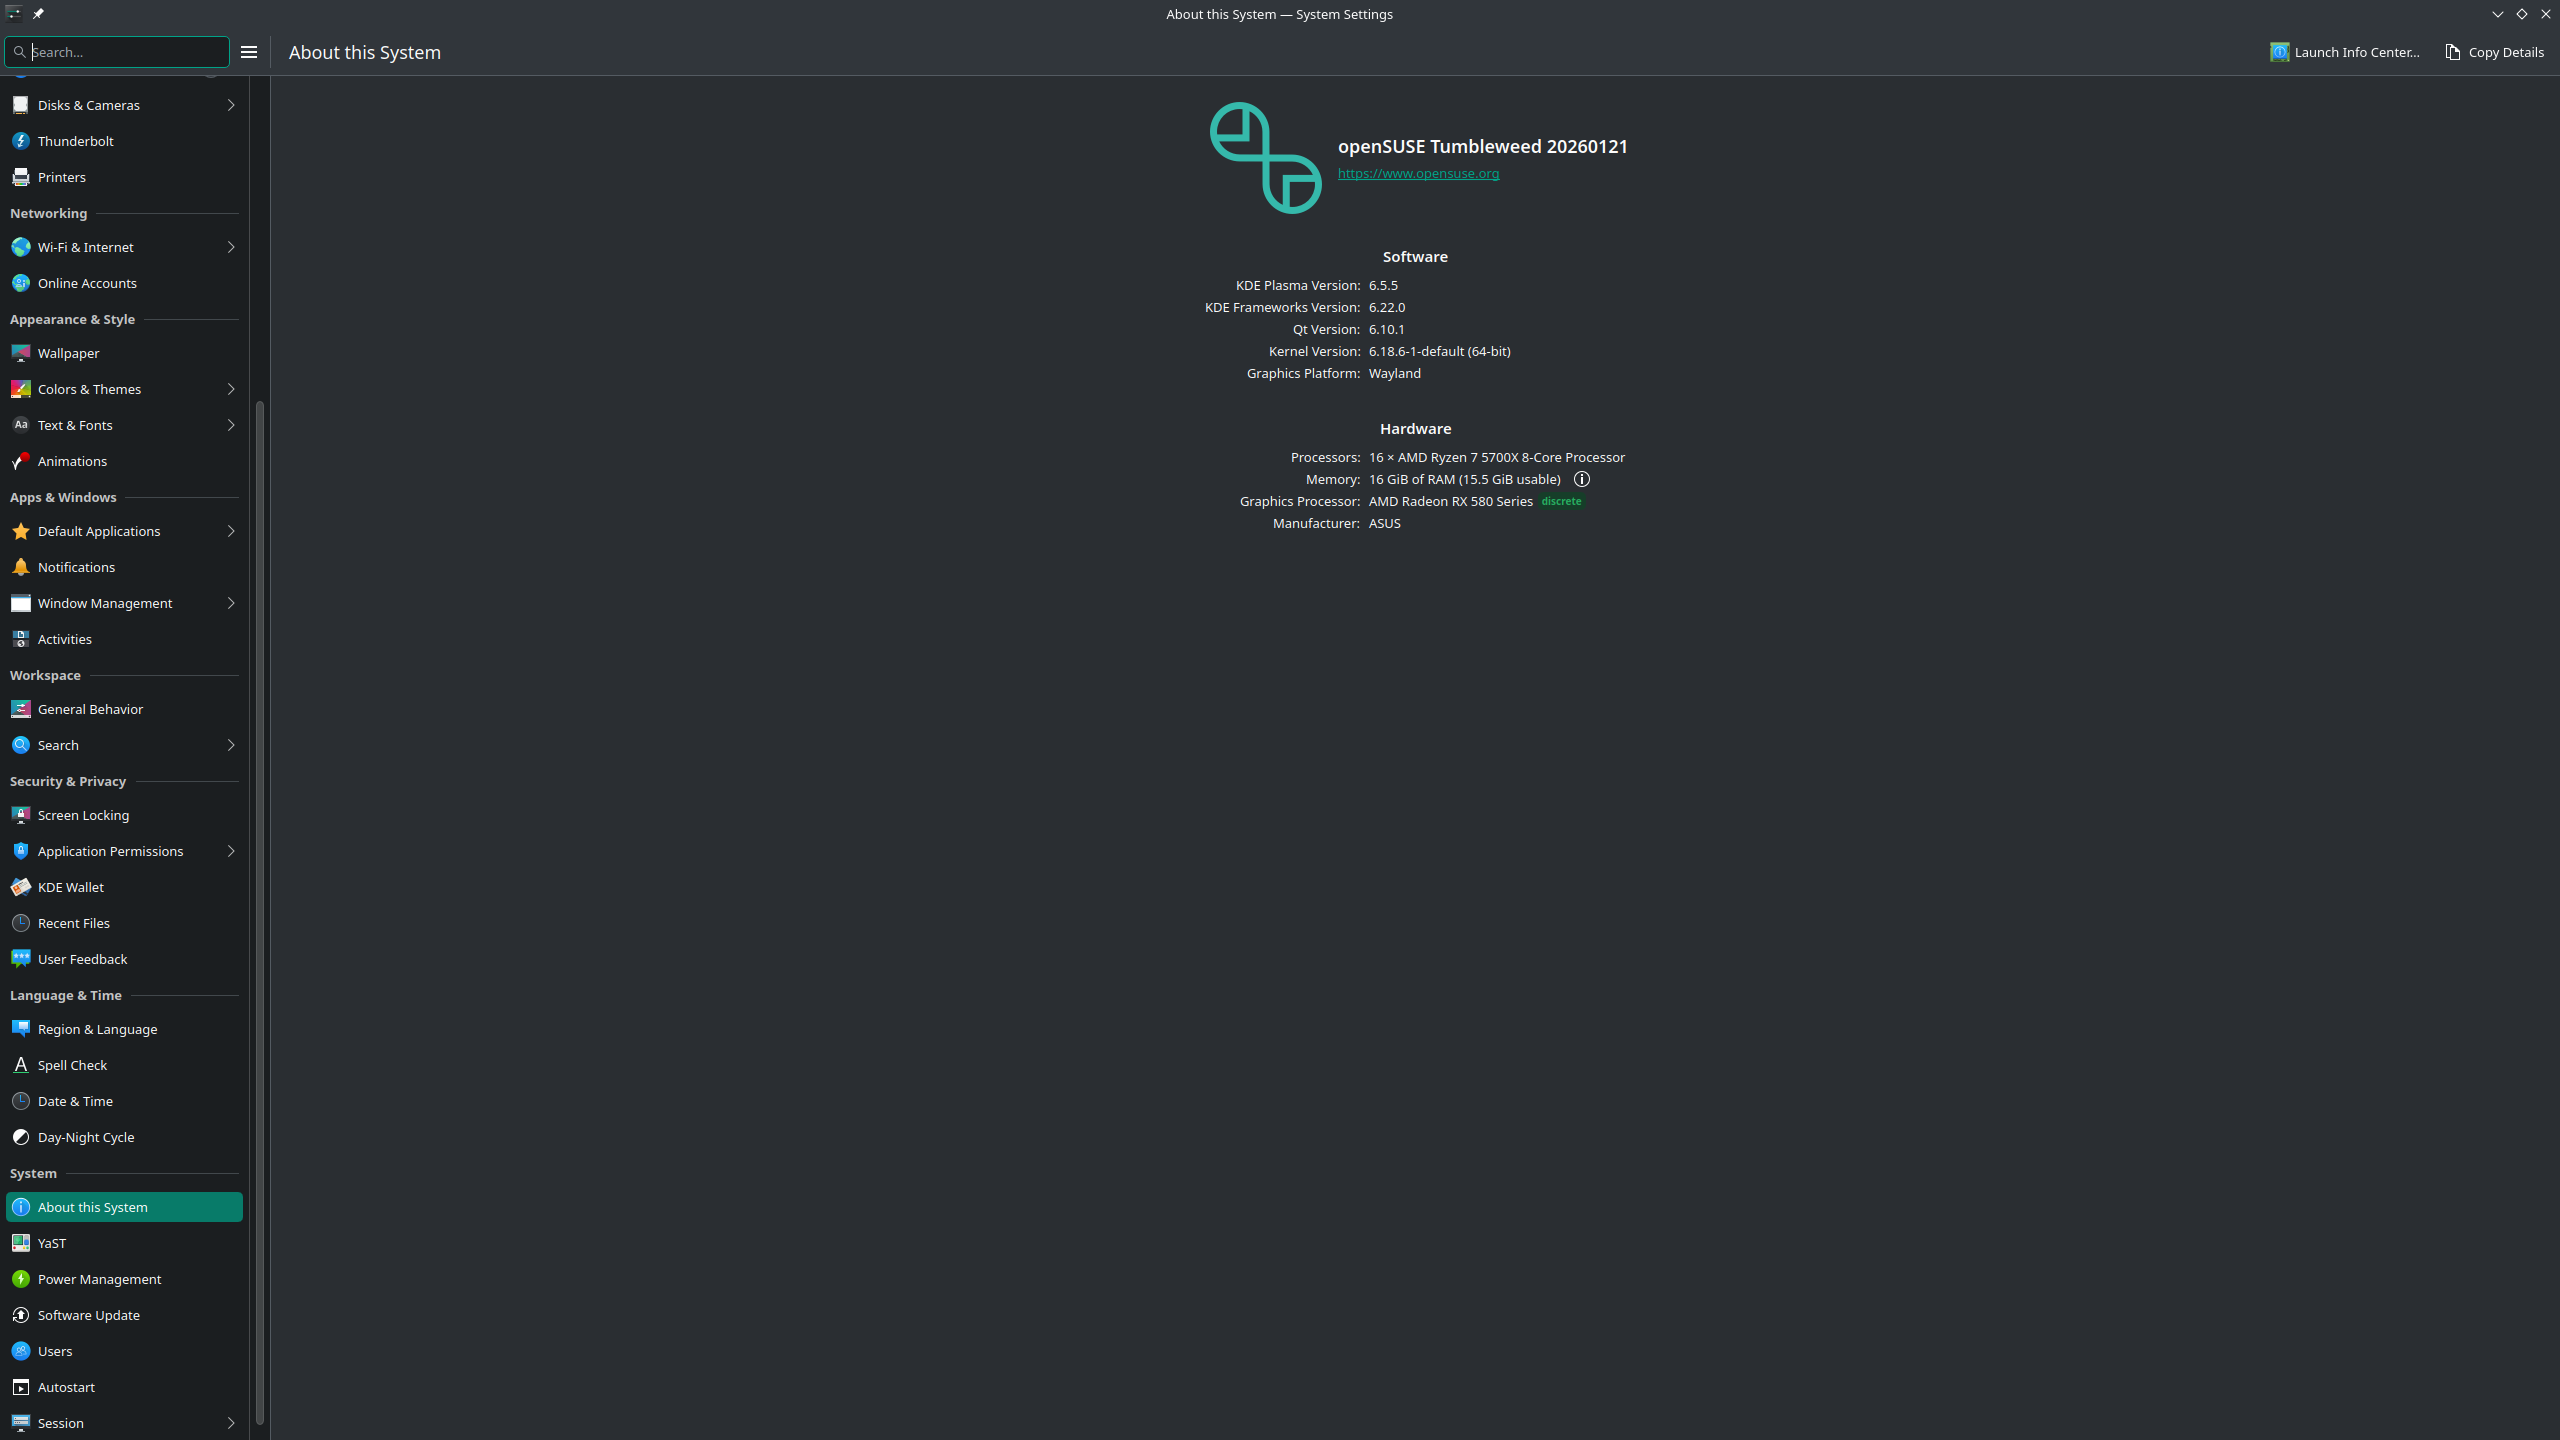Toggle the pin-window icon in the title bar
Viewport: 2560px width, 1440px height.
coord(38,14)
